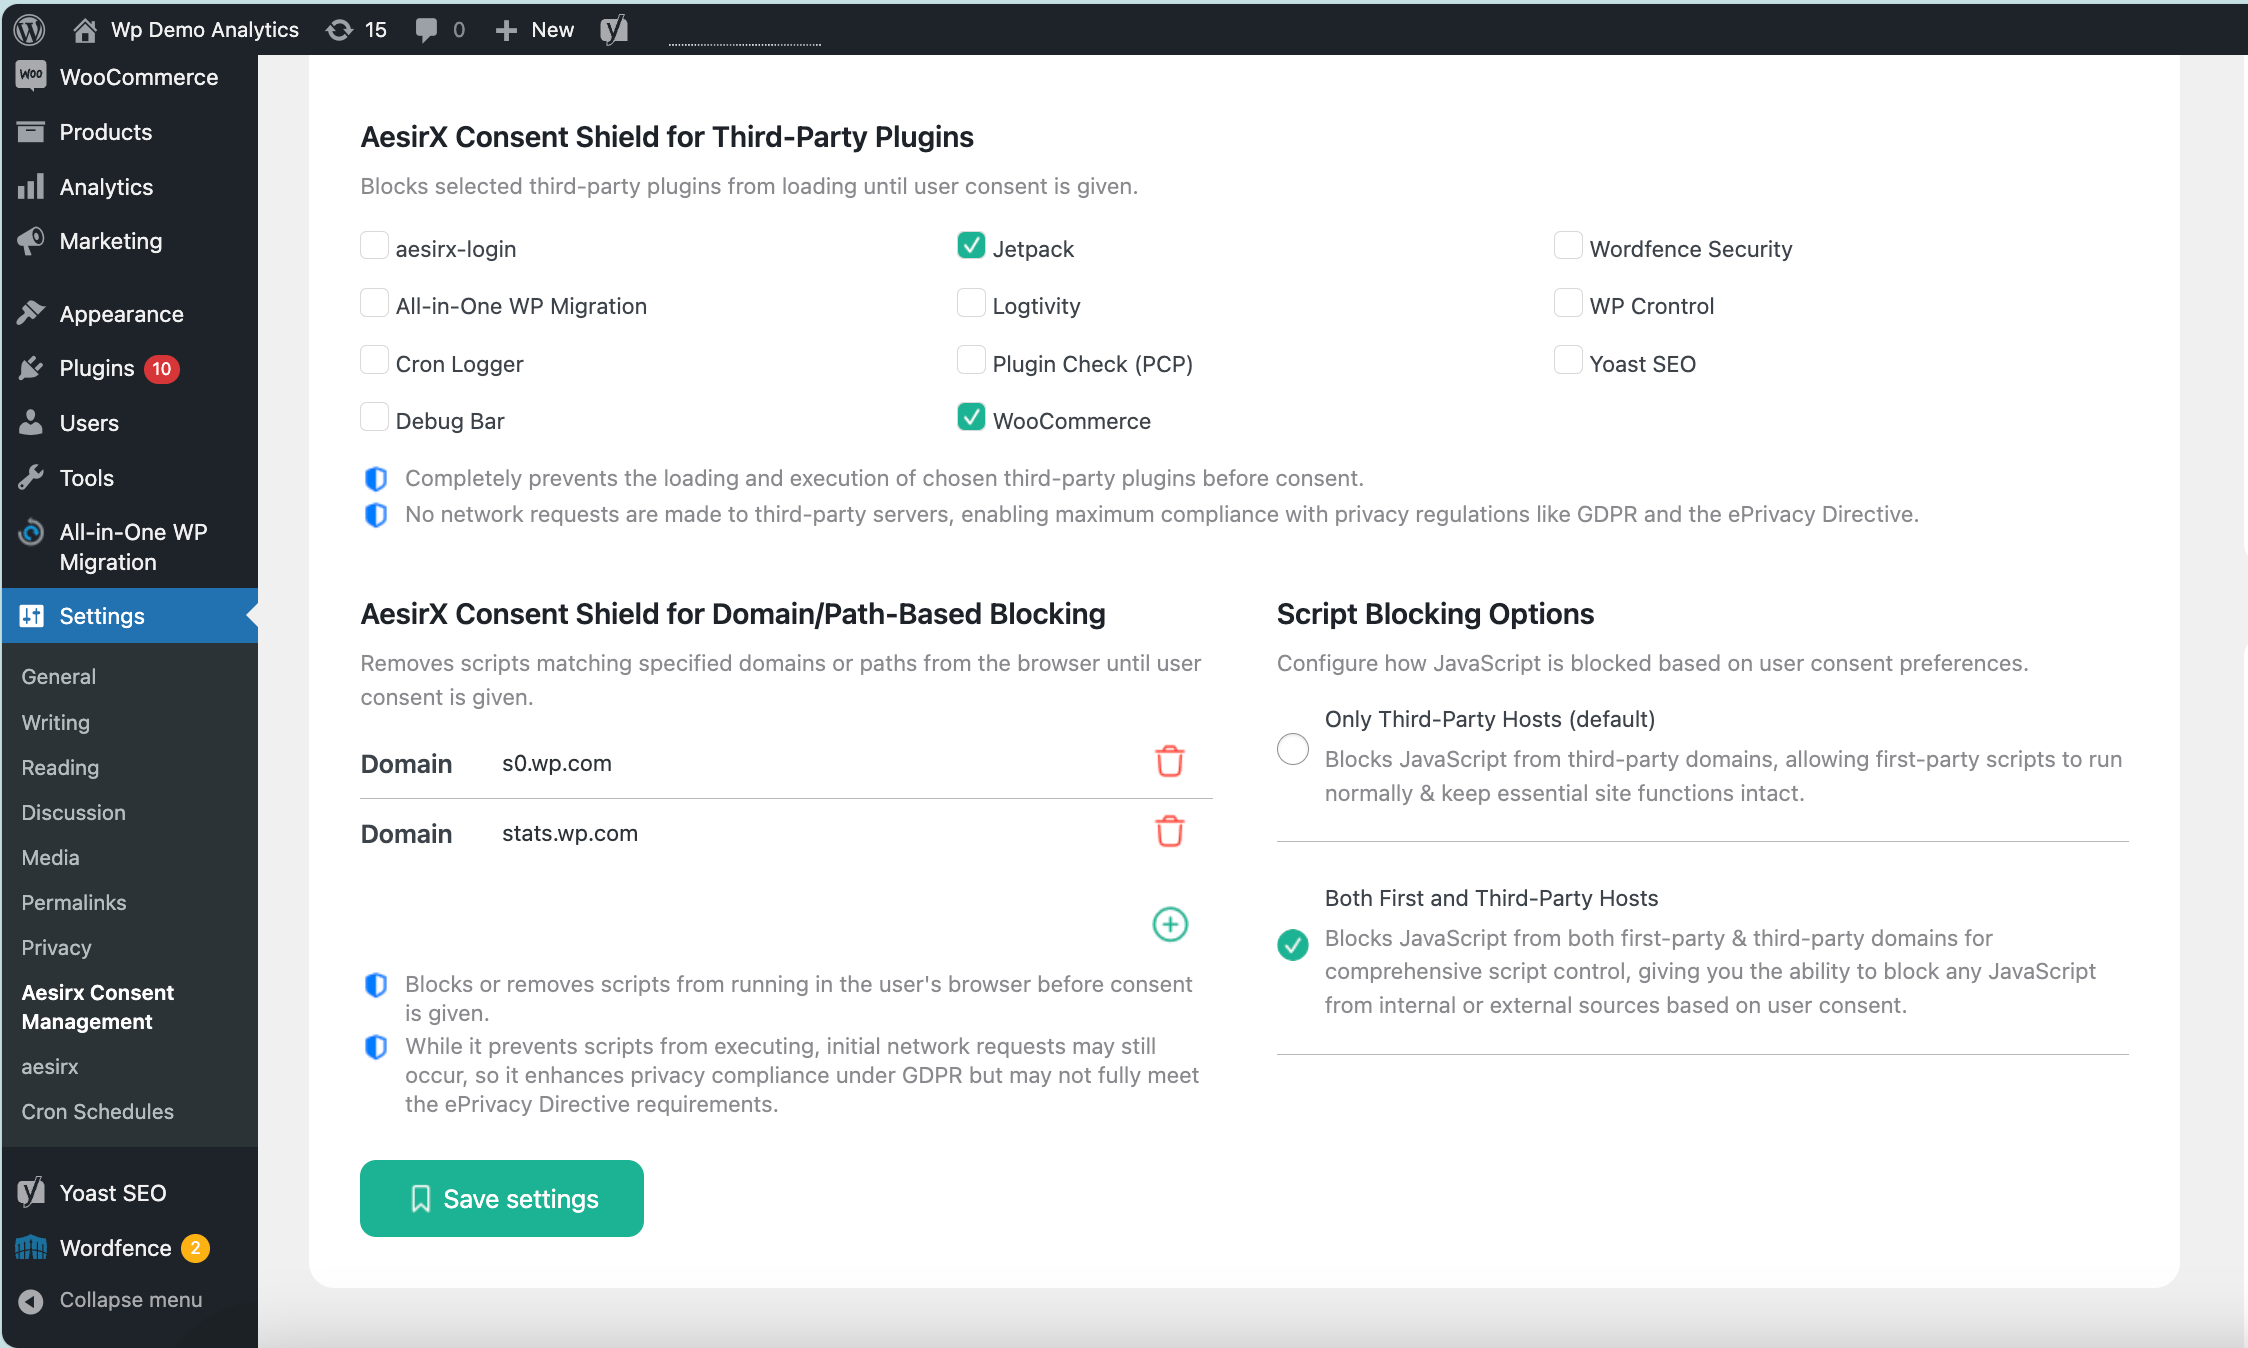Select Both First and Third-Party Hosts option
This screenshot has width=2248, height=1348.
coord(1293,944)
